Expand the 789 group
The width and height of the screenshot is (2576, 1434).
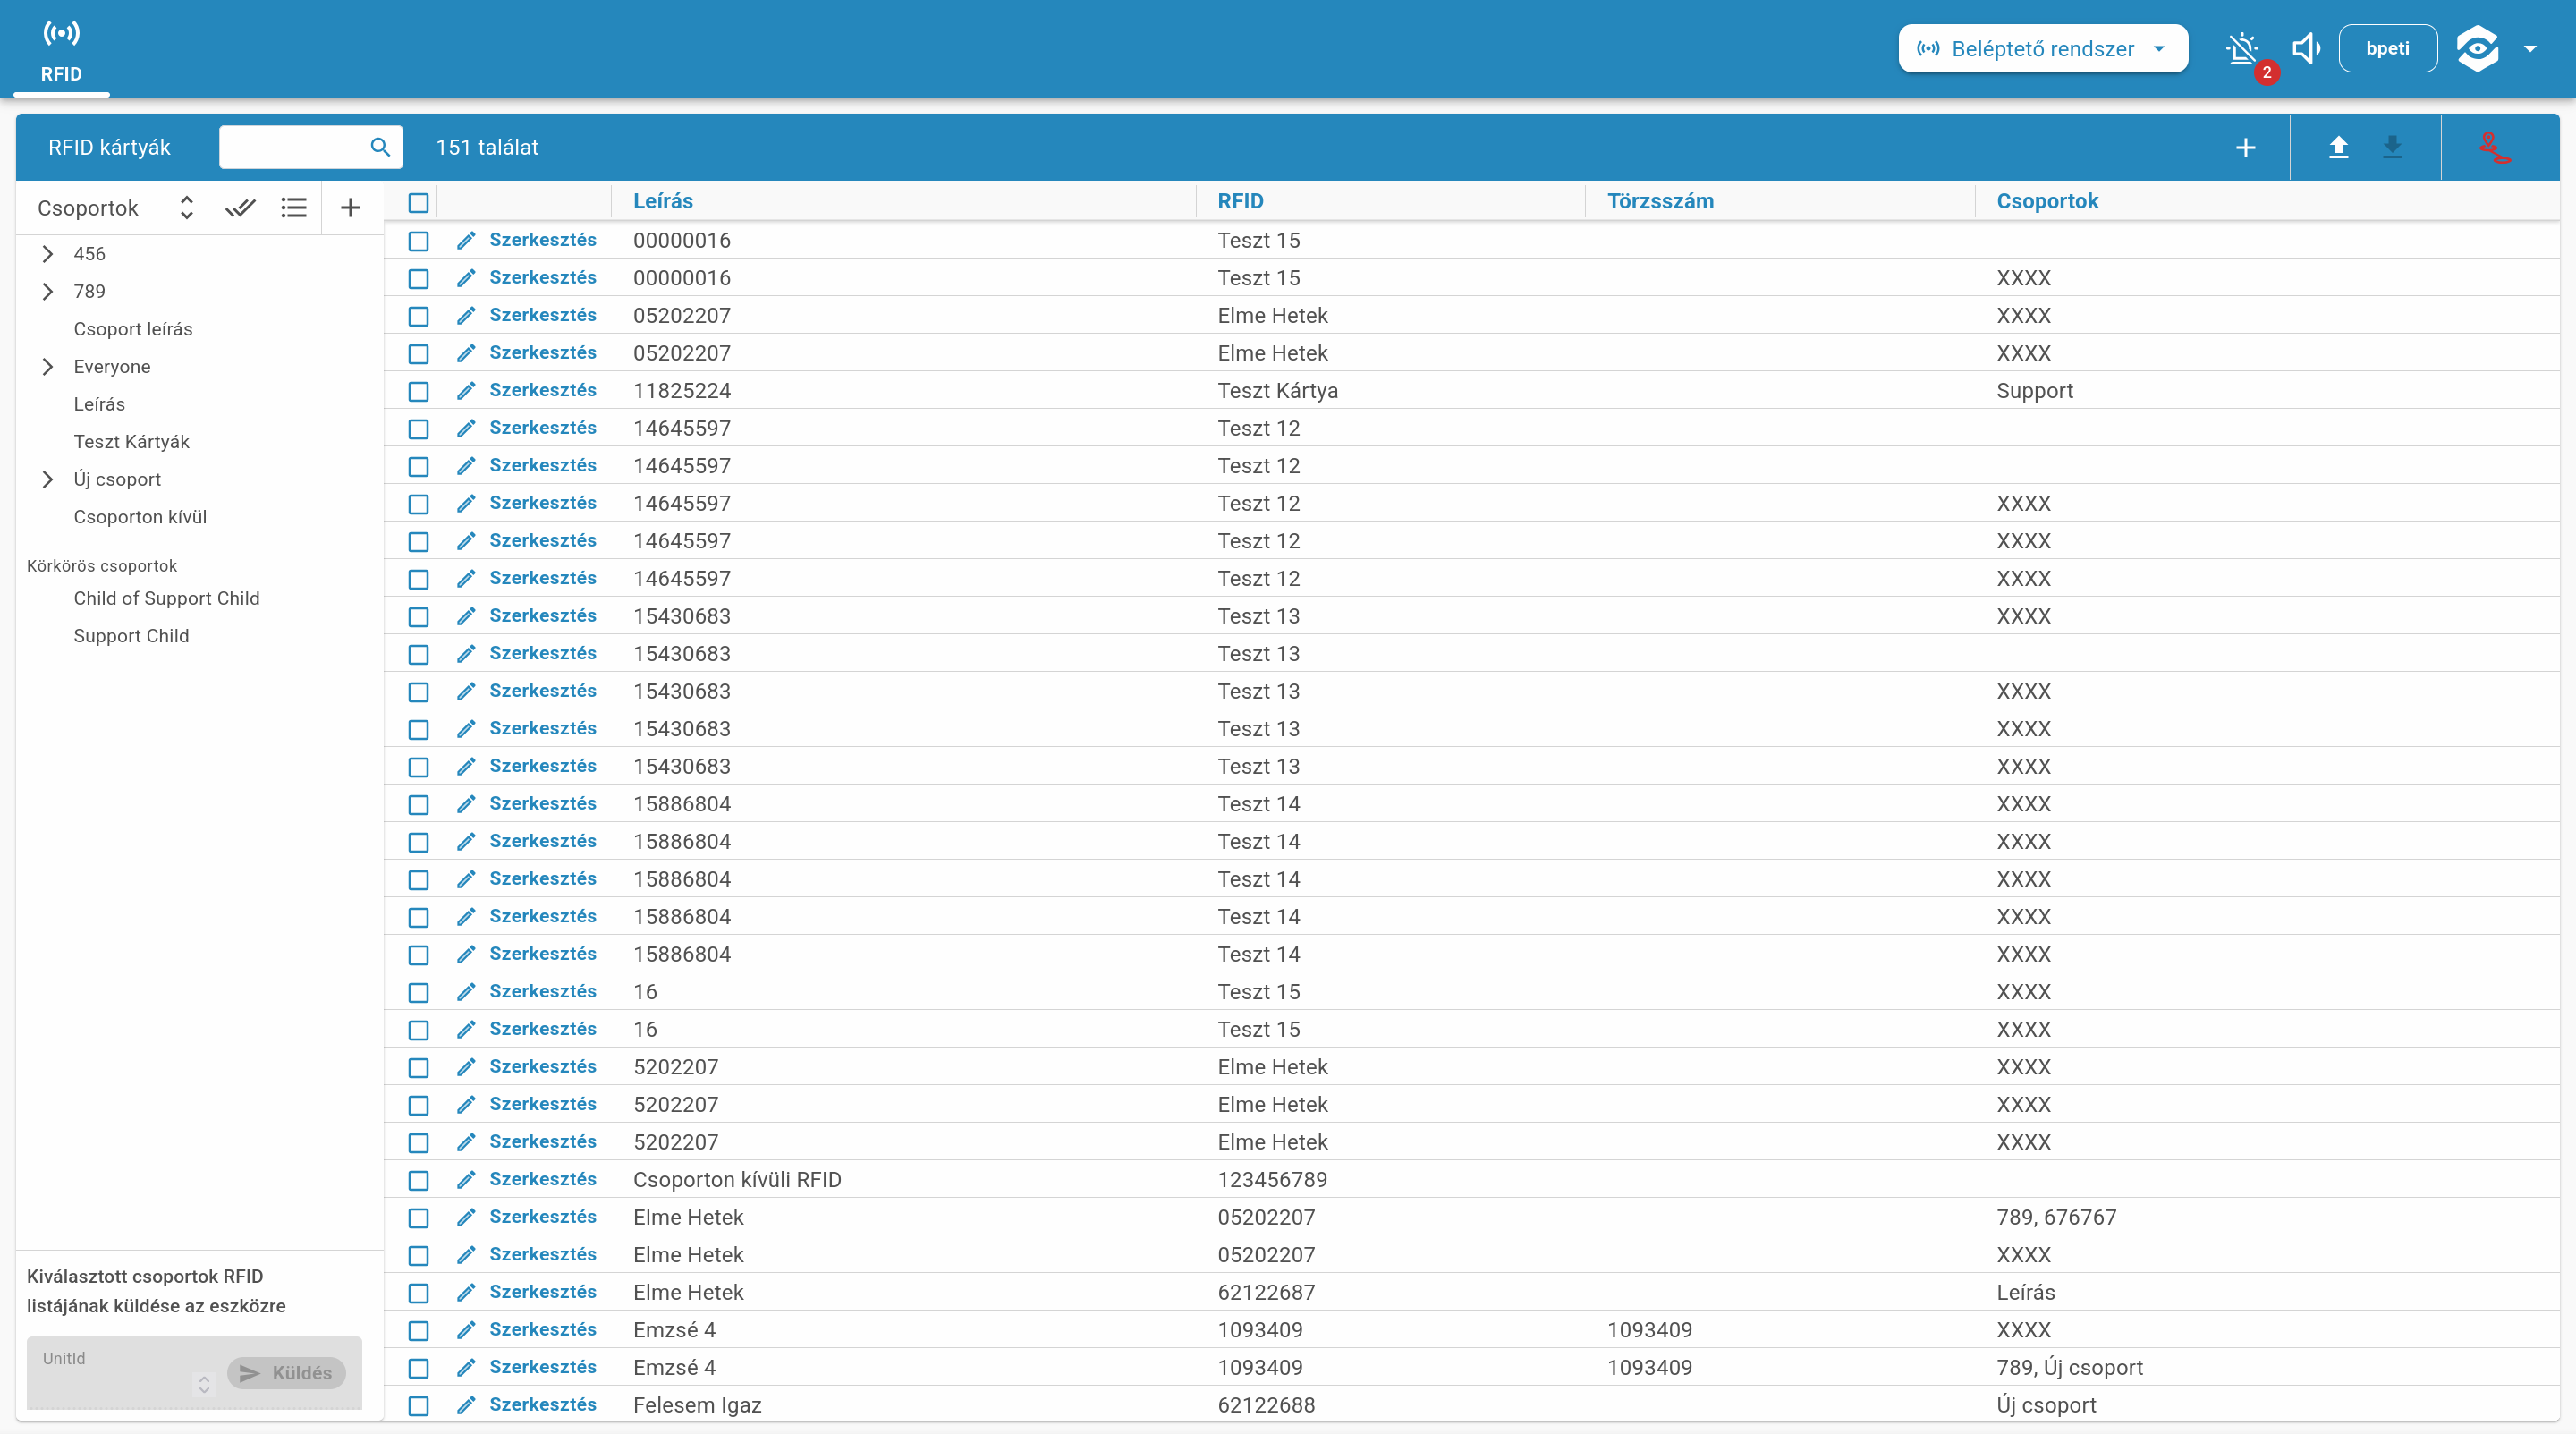(x=47, y=291)
